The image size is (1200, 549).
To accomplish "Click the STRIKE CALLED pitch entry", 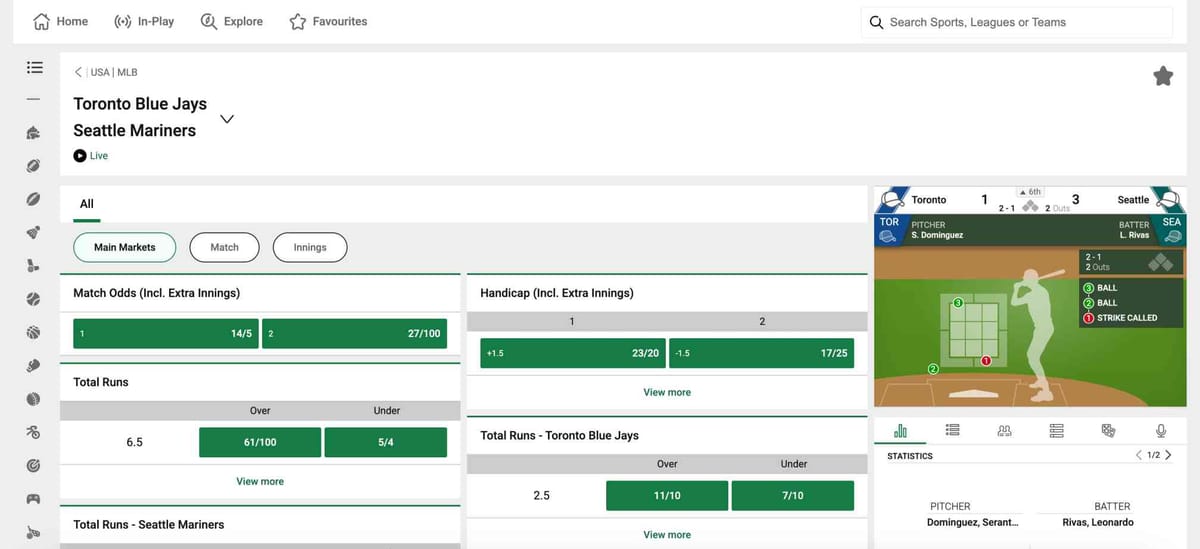I will click(1127, 318).
